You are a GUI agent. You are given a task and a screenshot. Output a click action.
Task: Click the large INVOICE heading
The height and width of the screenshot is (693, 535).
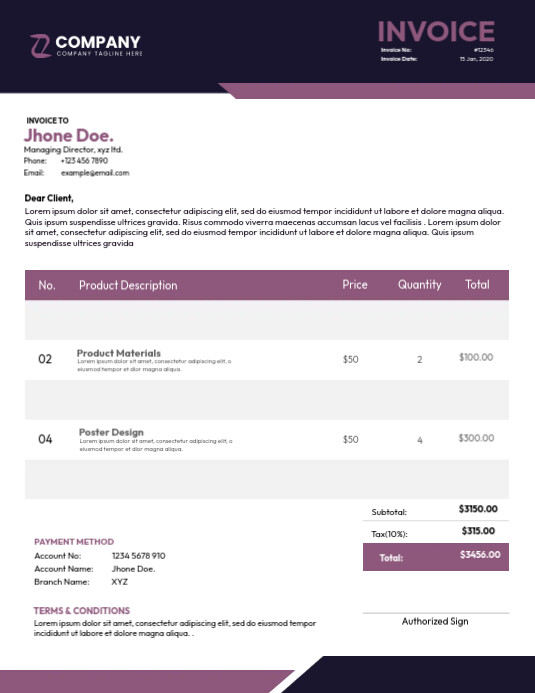[x=436, y=31]
